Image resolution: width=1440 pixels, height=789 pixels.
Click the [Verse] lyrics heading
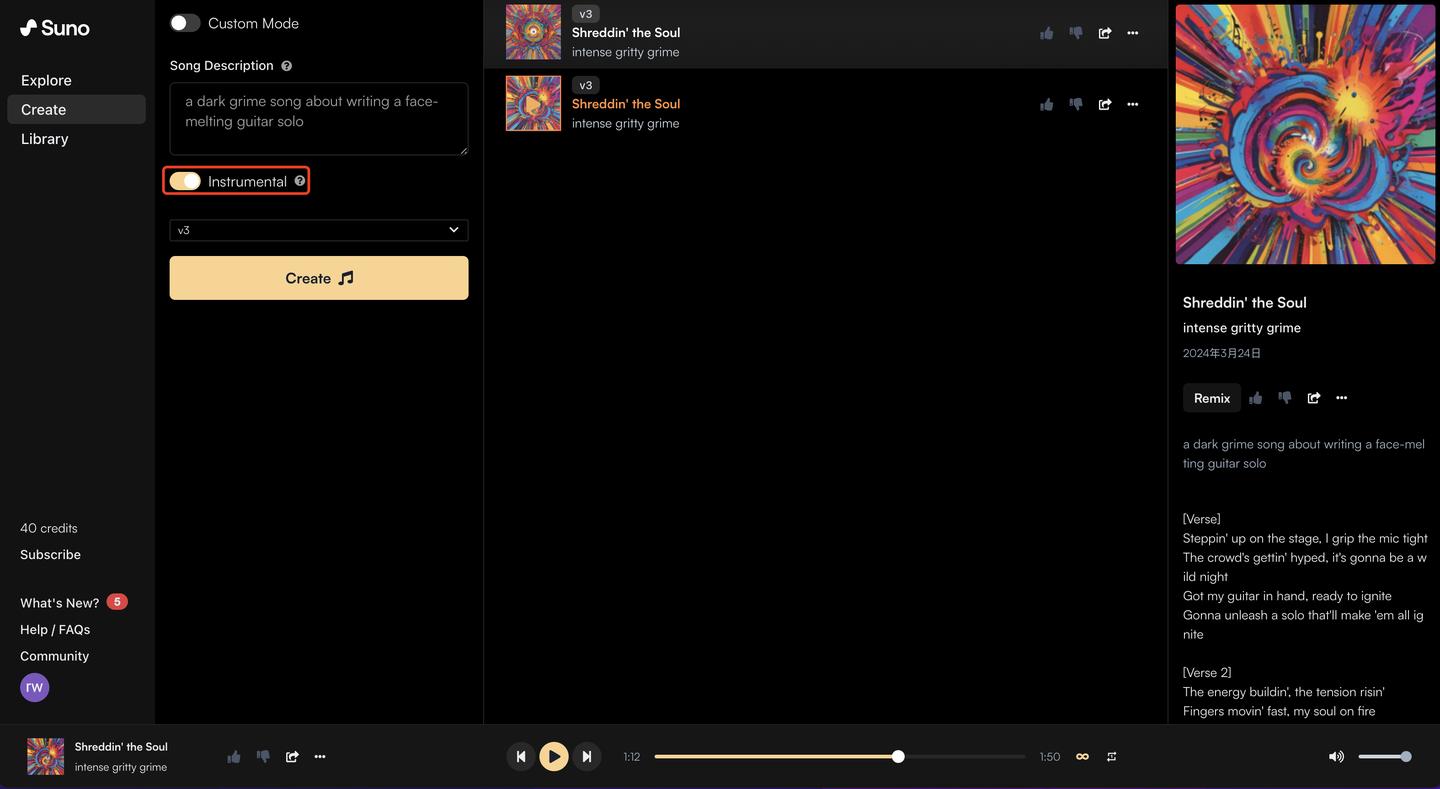click(x=1202, y=519)
